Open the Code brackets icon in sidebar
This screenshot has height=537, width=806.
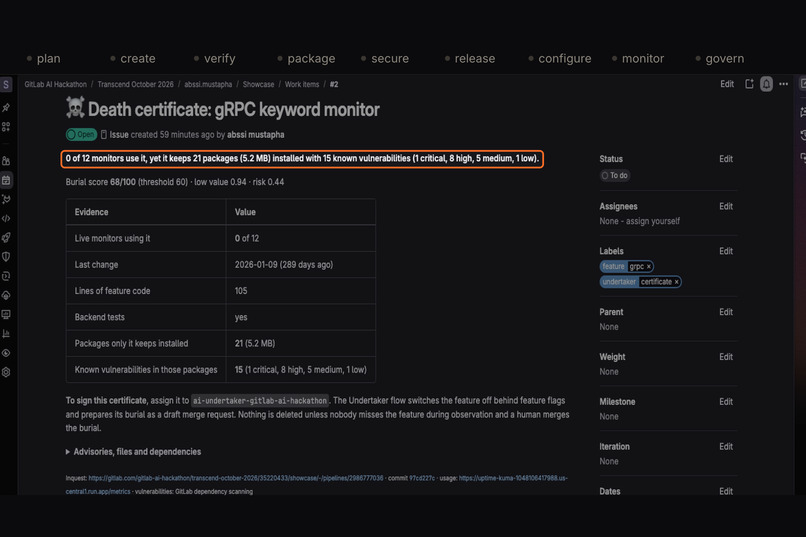click(x=6, y=218)
